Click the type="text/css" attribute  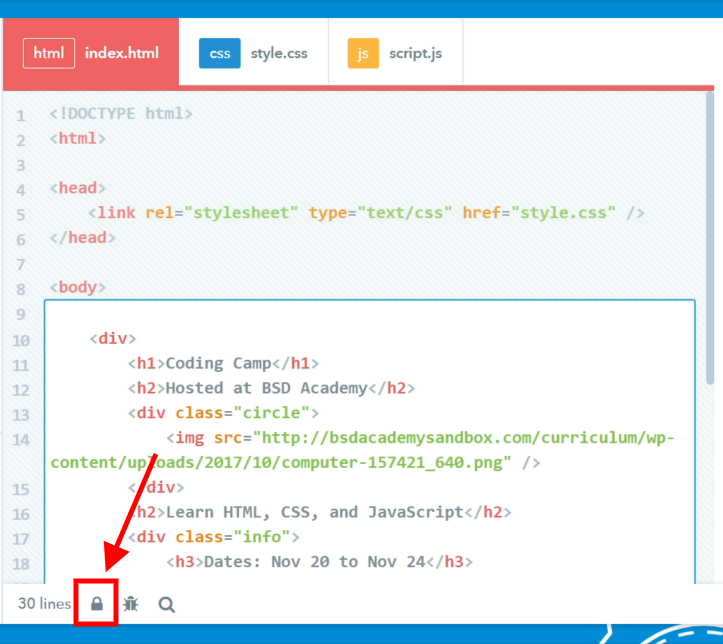(380, 213)
